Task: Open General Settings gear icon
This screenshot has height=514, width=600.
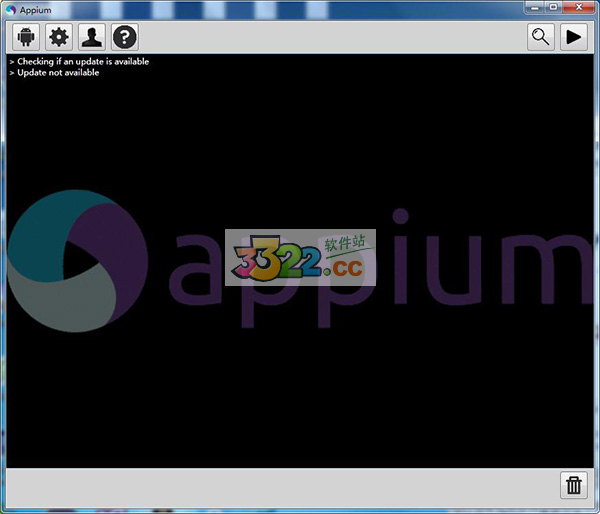Action: tap(59, 37)
